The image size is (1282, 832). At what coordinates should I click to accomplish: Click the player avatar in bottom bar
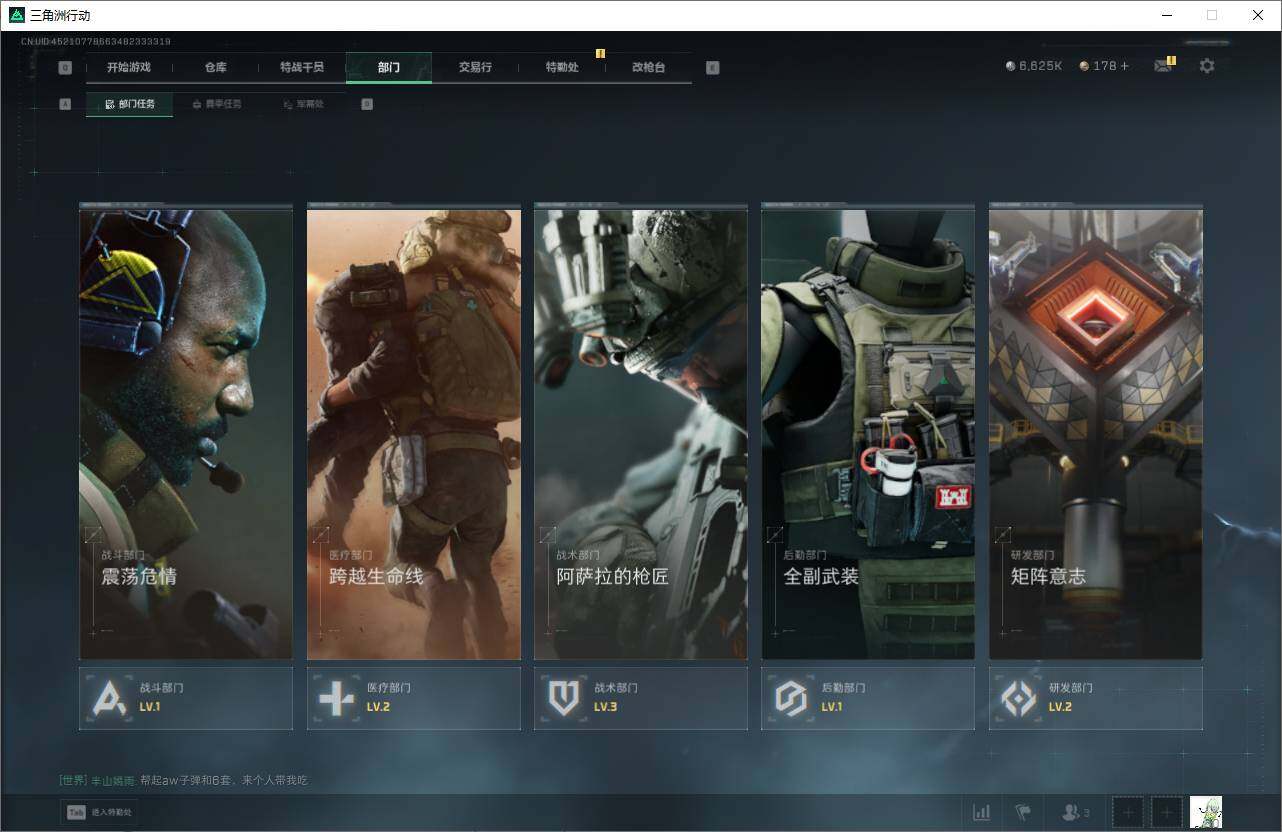point(1205,812)
